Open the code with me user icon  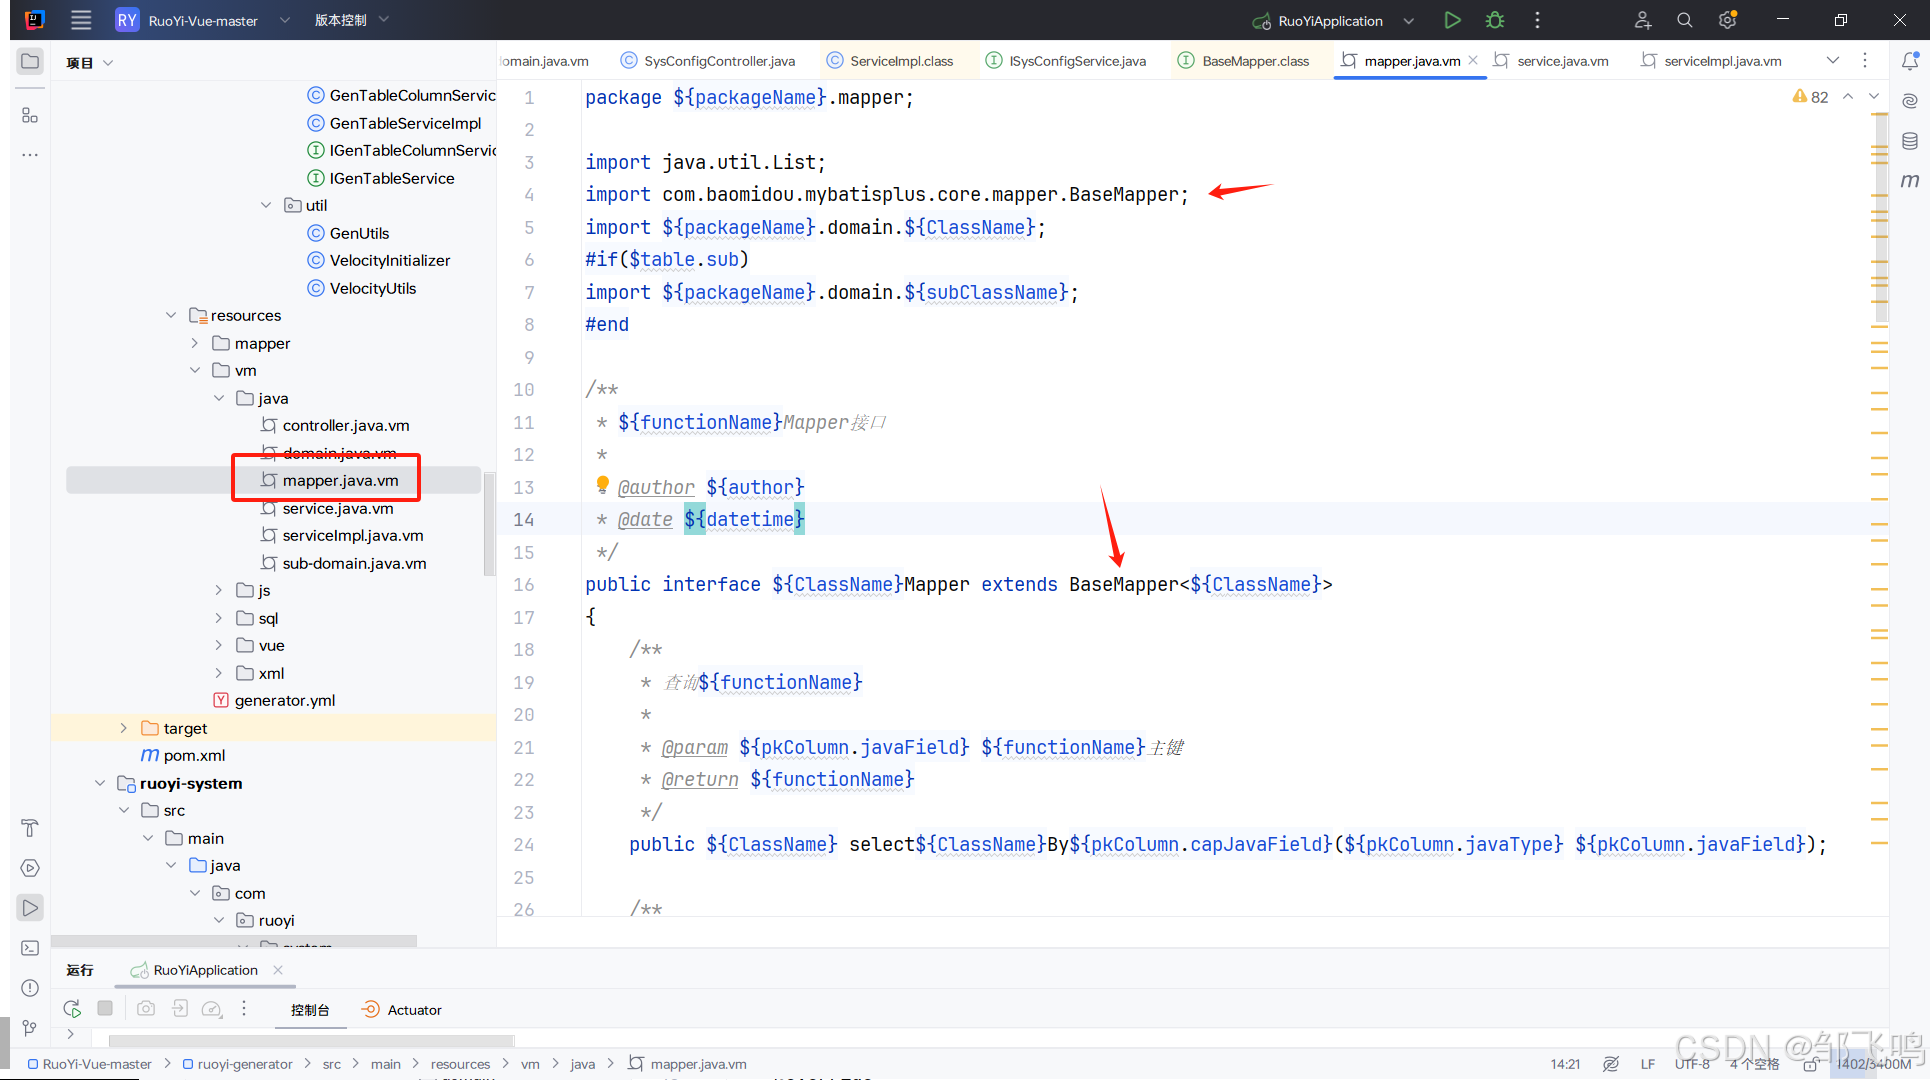coord(1642,20)
